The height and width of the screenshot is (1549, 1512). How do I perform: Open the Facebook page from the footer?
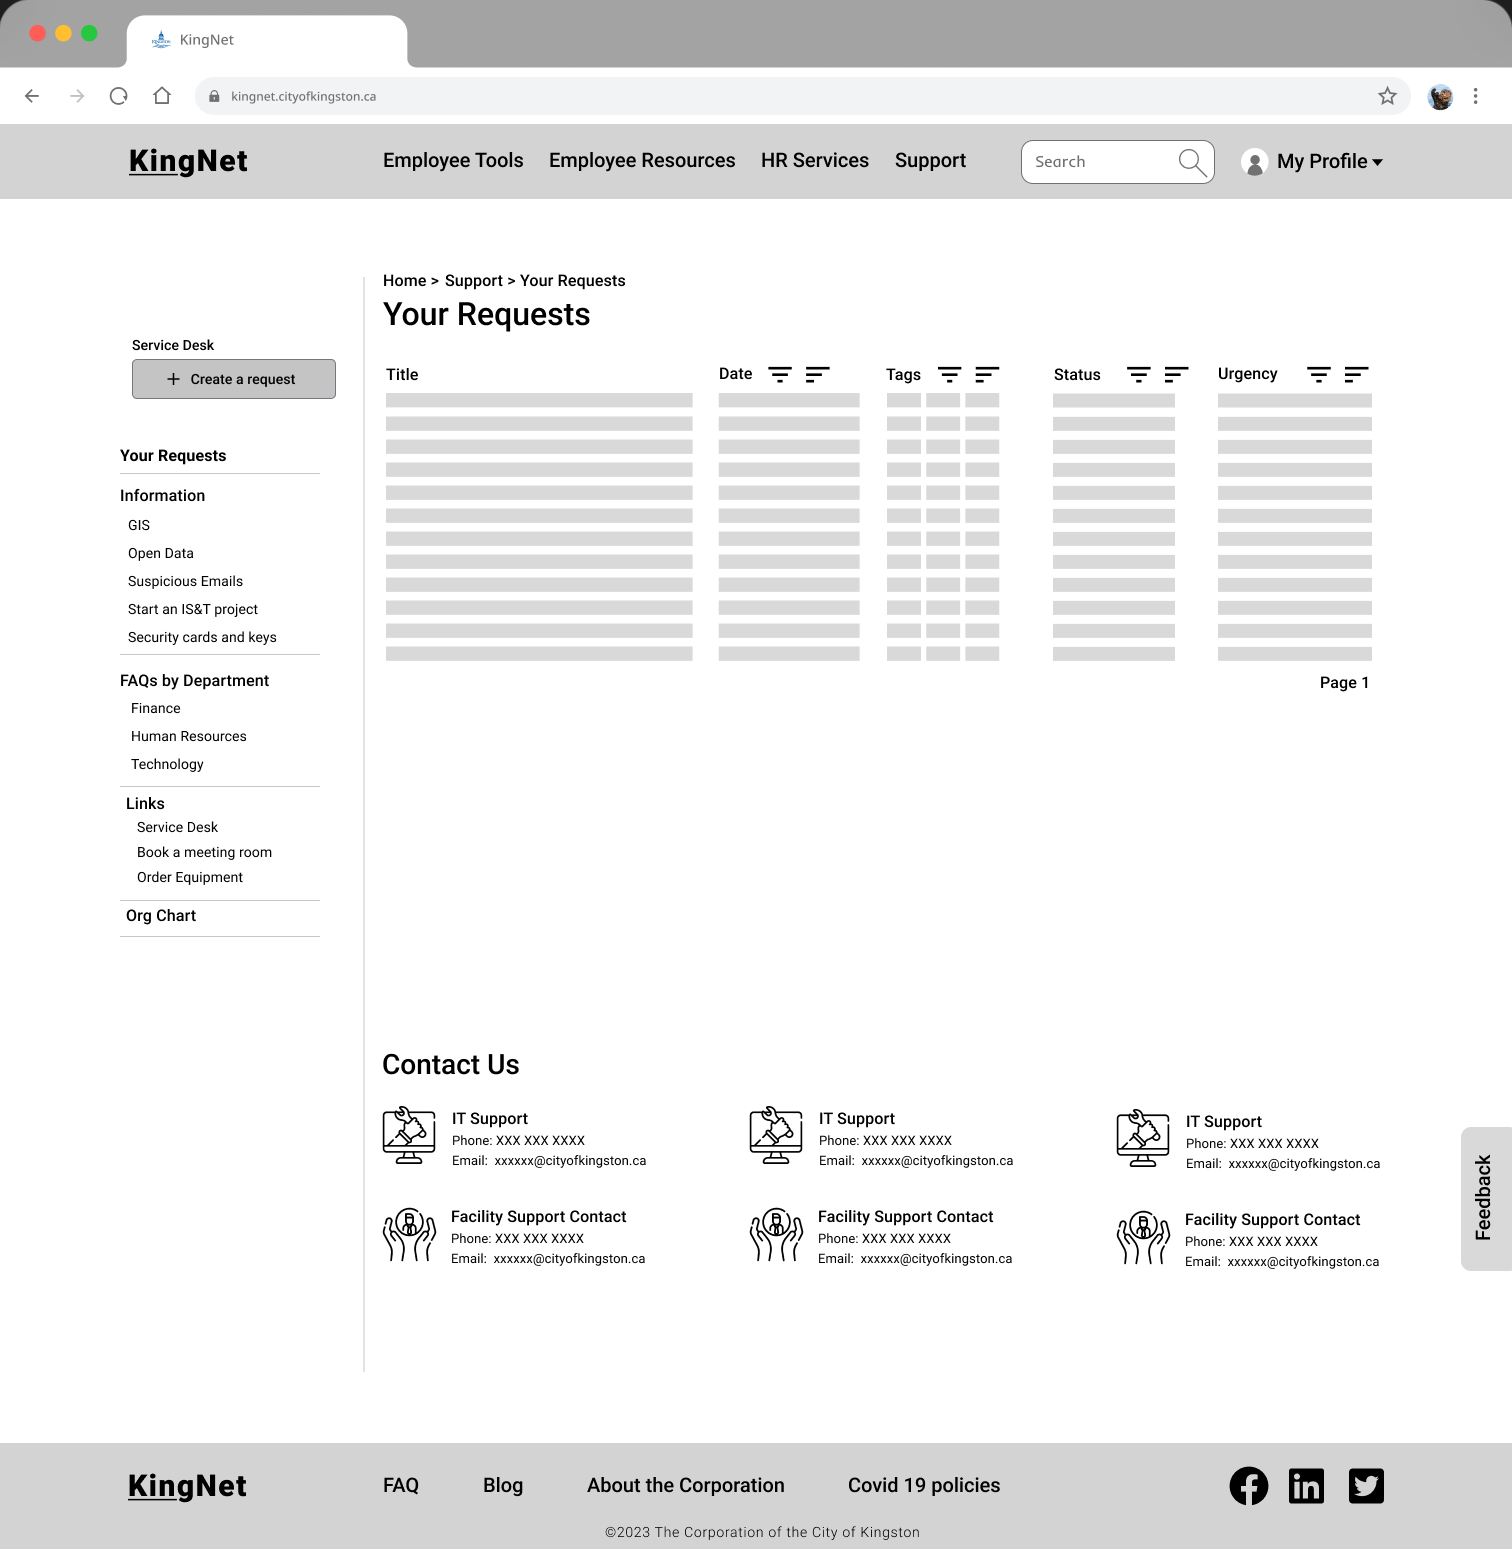1248,1485
